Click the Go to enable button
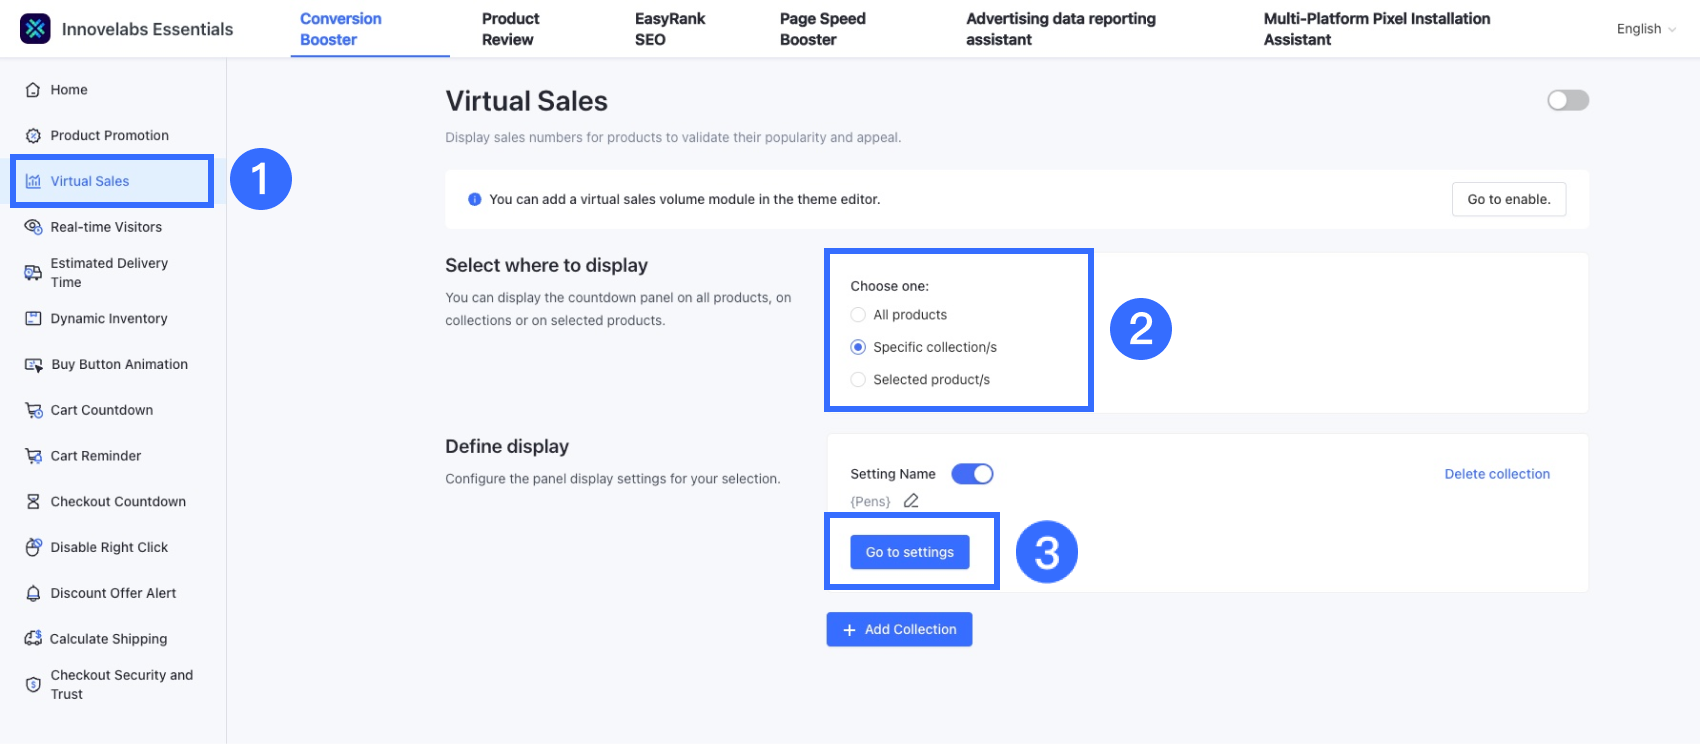The width and height of the screenshot is (1700, 744). click(x=1508, y=199)
